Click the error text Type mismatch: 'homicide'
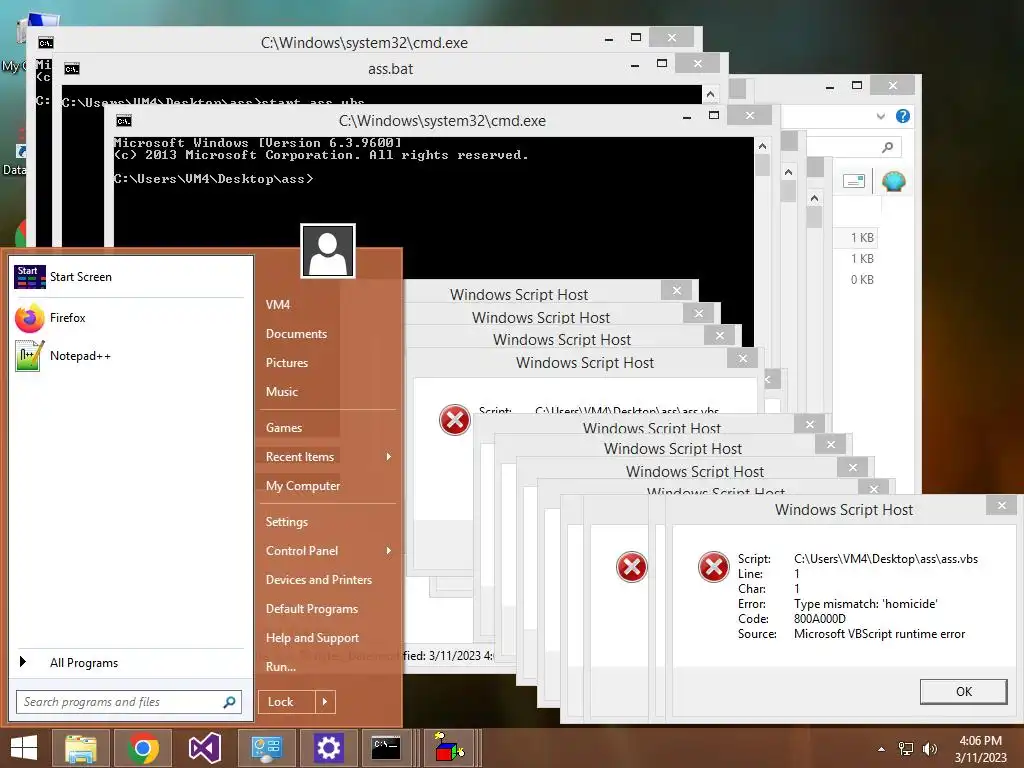 (865, 604)
